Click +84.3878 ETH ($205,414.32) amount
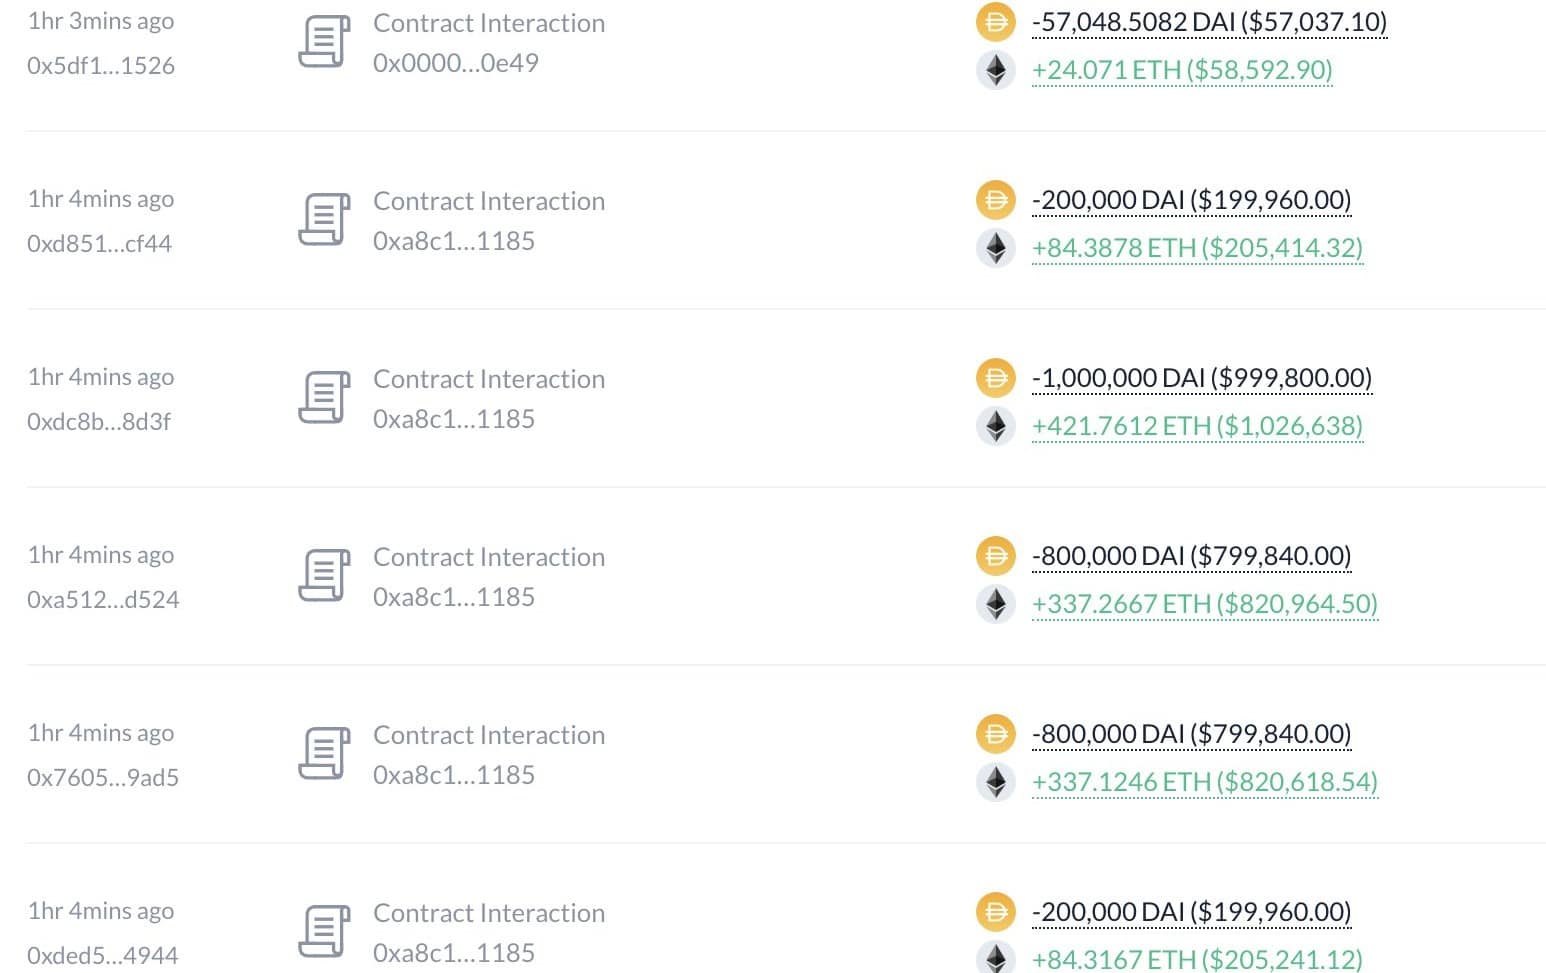Viewport: 1546px width, 973px height. 1197,248
